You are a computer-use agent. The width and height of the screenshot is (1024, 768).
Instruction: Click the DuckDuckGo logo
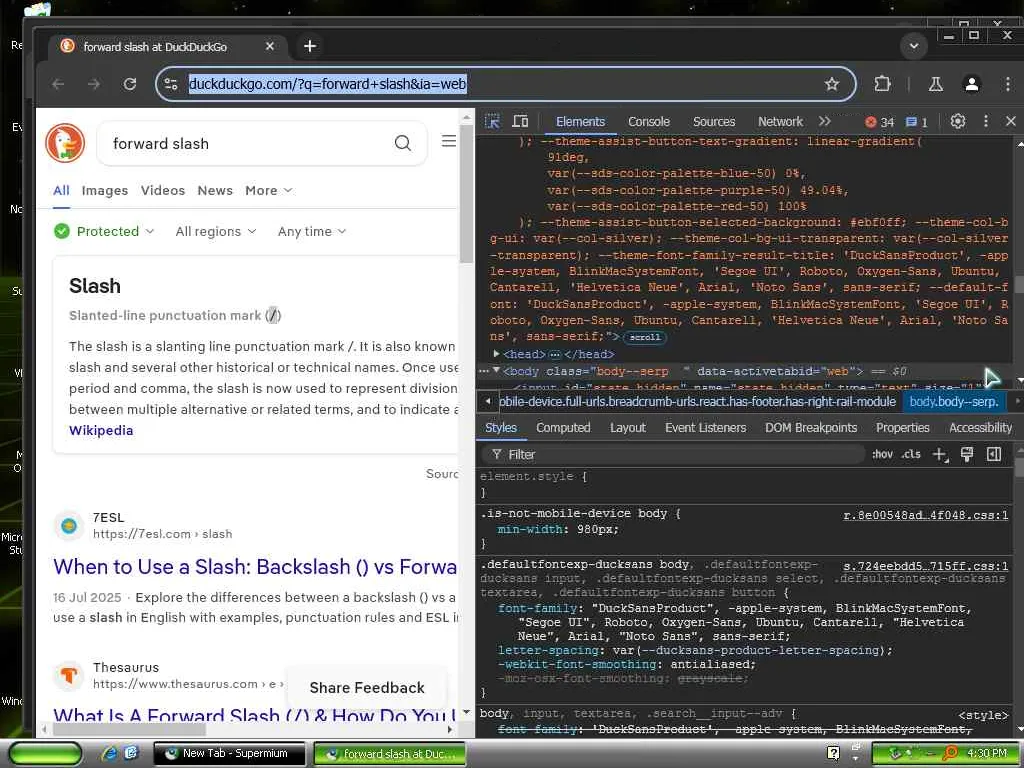[65, 143]
